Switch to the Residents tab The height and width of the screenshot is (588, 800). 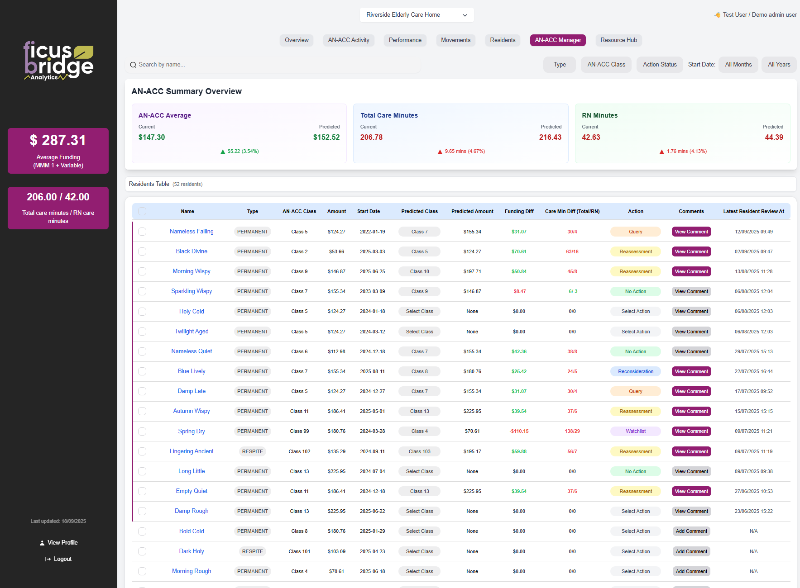(x=500, y=40)
